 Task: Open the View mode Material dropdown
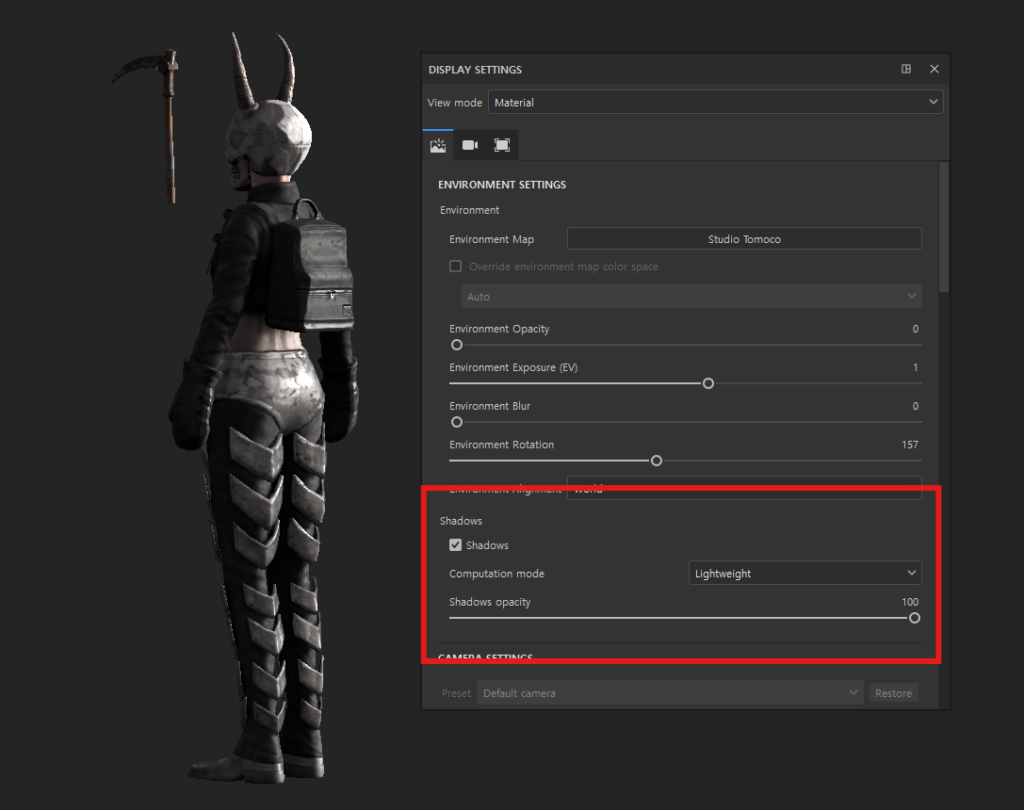pyautogui.click(x=715, y=102)
